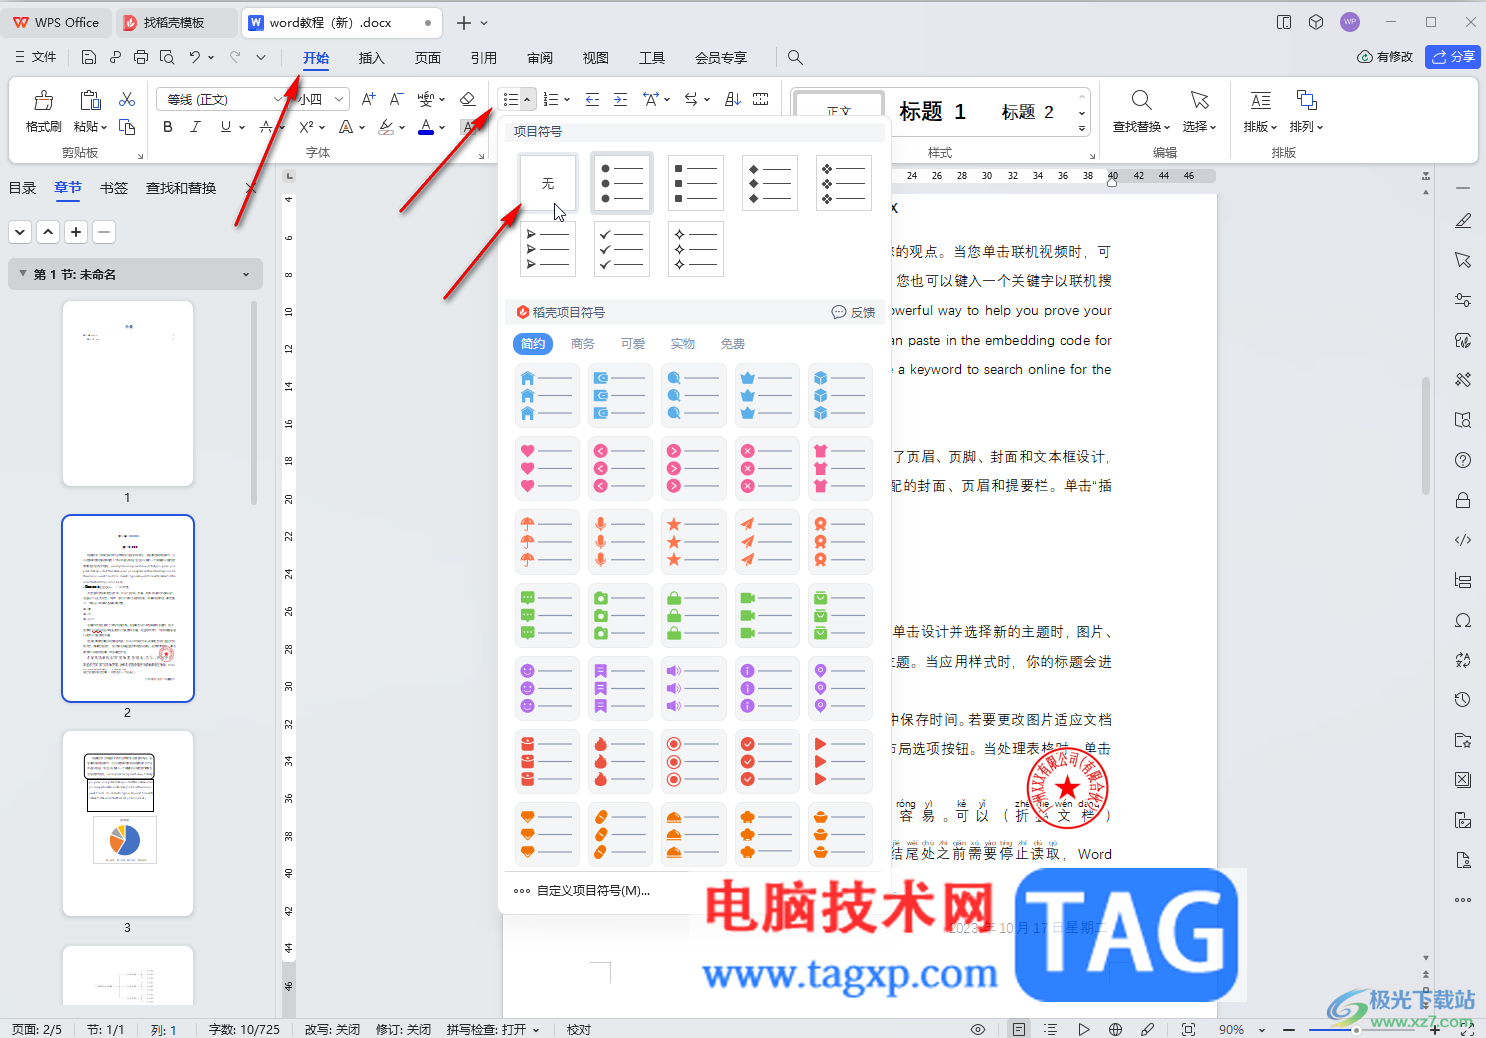Select the page 1 thumbnail

128,393
